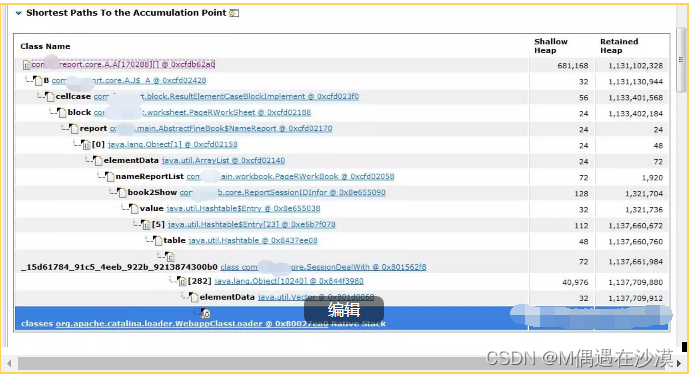
Task: Collapse Shortest Paths To the Accumulation Point section
Action: 18,13
